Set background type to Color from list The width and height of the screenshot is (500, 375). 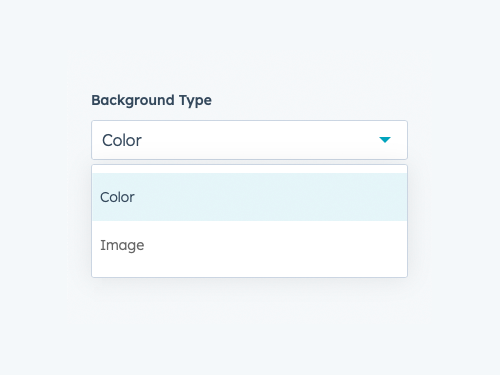pos(249,197)
